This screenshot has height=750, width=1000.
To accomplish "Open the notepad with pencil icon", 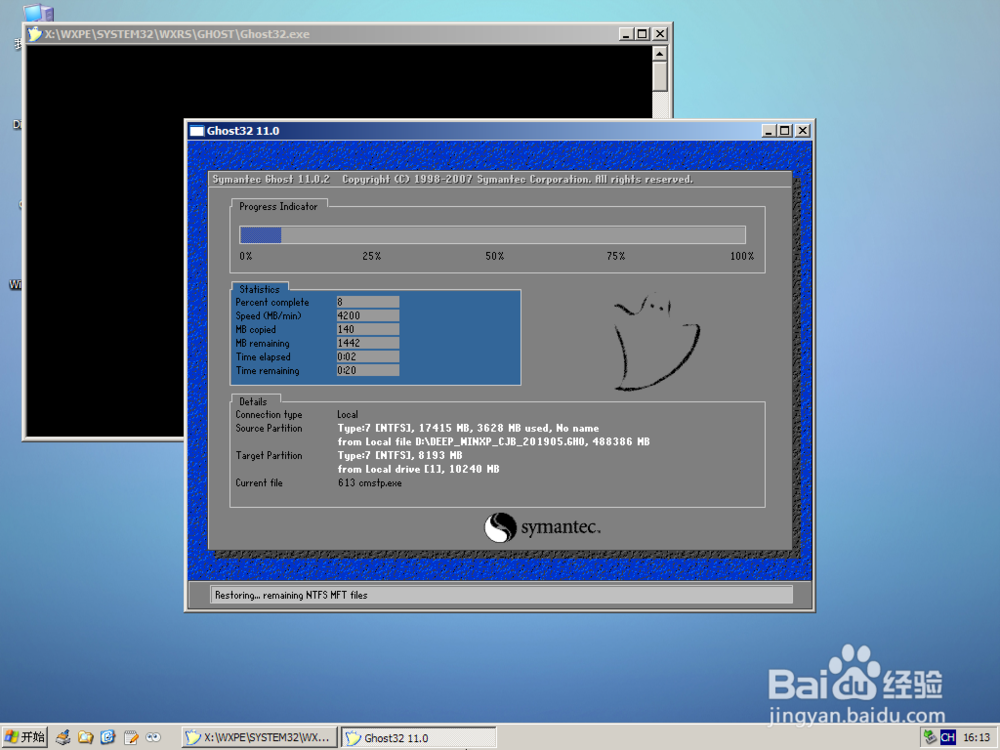I will (x=131, y=738).
